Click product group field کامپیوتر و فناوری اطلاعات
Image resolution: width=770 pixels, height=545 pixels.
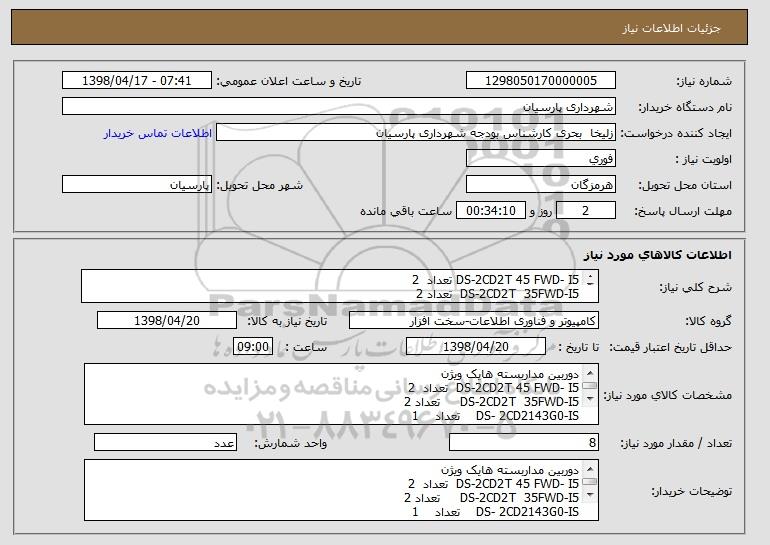tap(474, 321)
